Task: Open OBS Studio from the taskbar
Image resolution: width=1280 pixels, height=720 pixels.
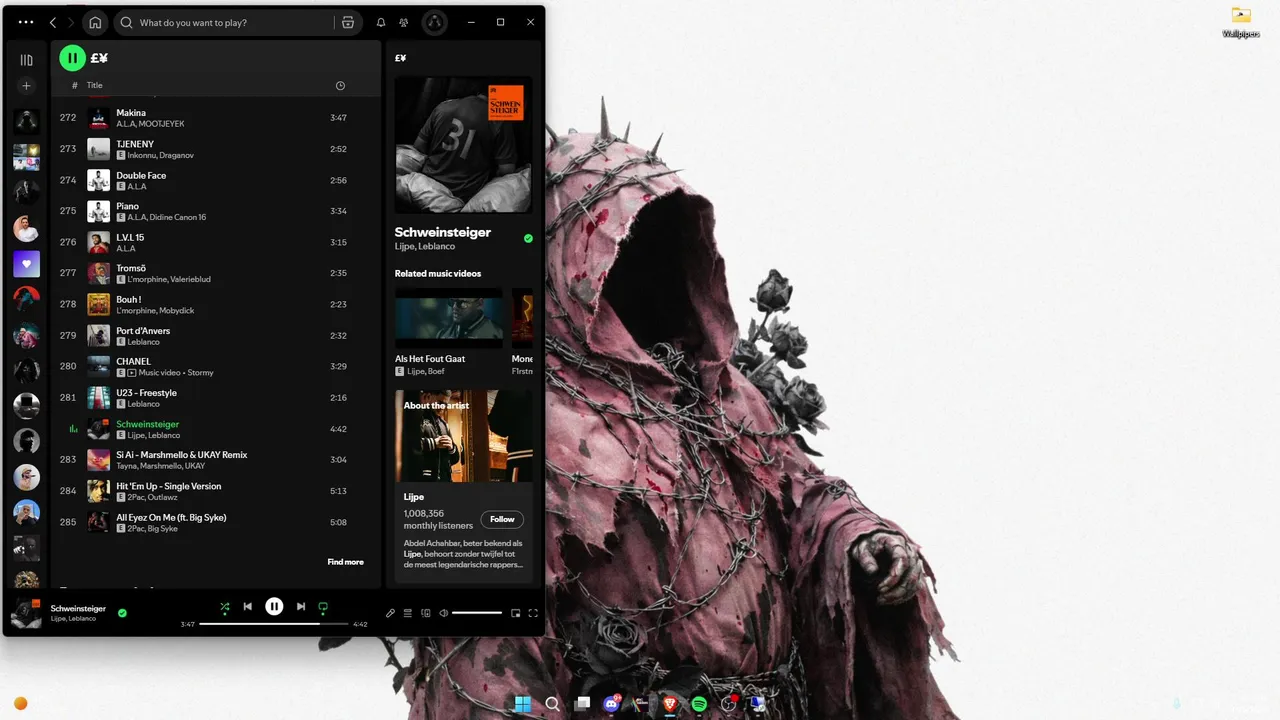Action: [729, 704]
